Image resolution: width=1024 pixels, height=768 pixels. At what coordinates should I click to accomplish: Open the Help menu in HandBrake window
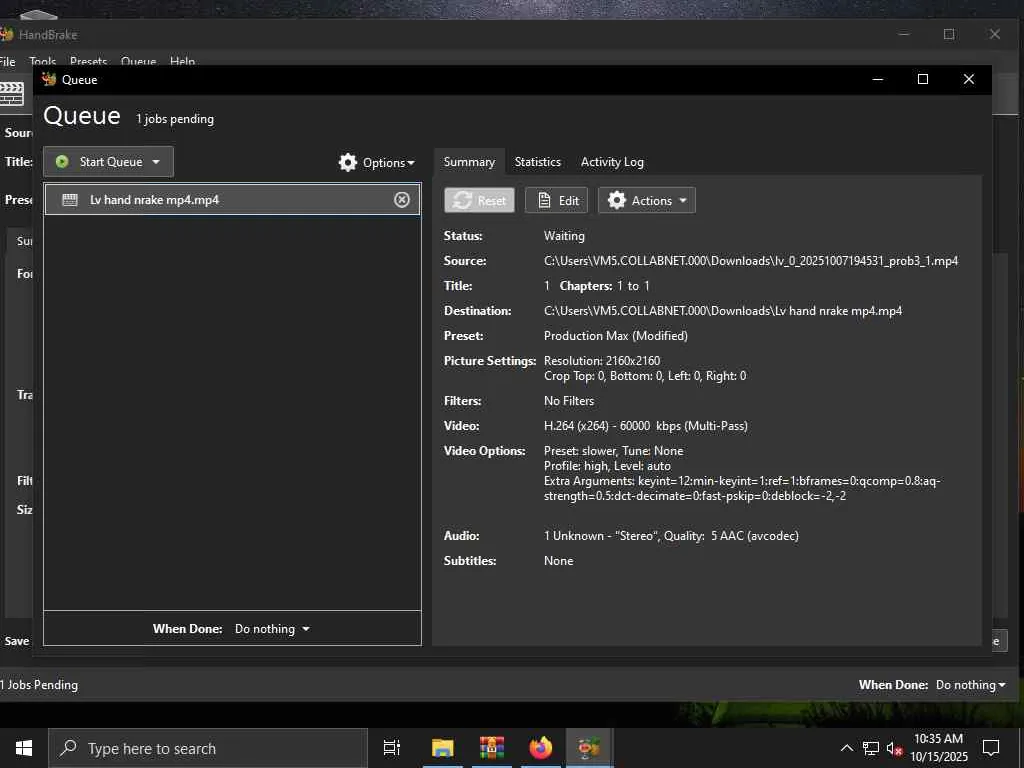[182, 61]
